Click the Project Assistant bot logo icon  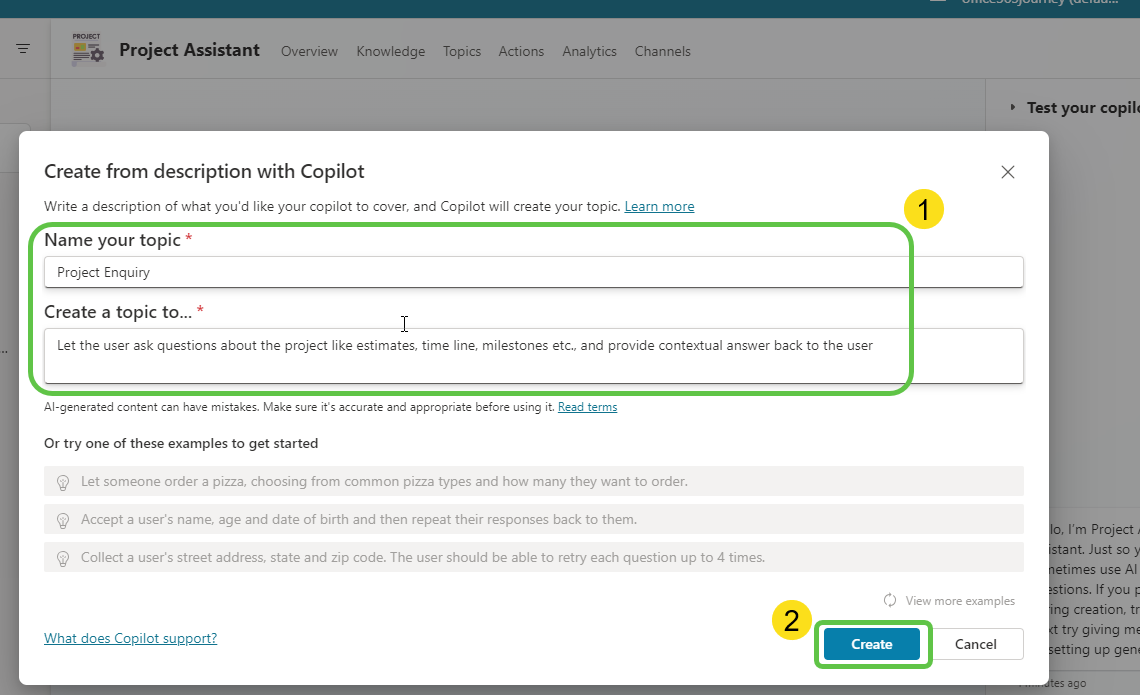click(87, 50)
